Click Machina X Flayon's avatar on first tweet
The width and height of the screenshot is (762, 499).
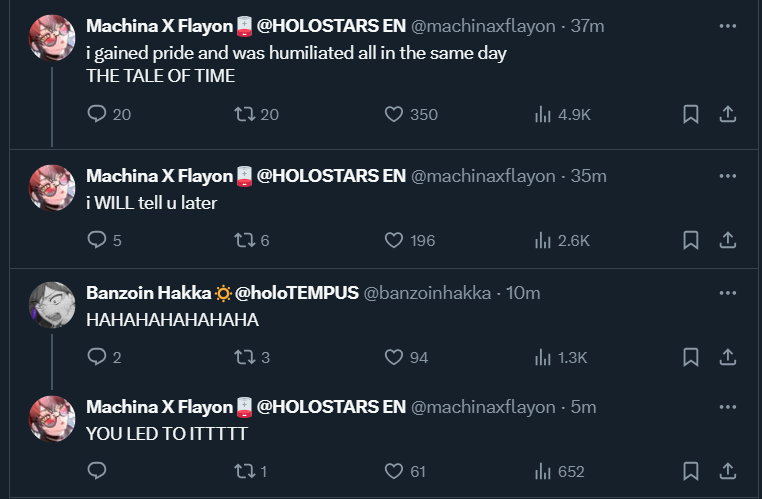(x=52, y=38)
